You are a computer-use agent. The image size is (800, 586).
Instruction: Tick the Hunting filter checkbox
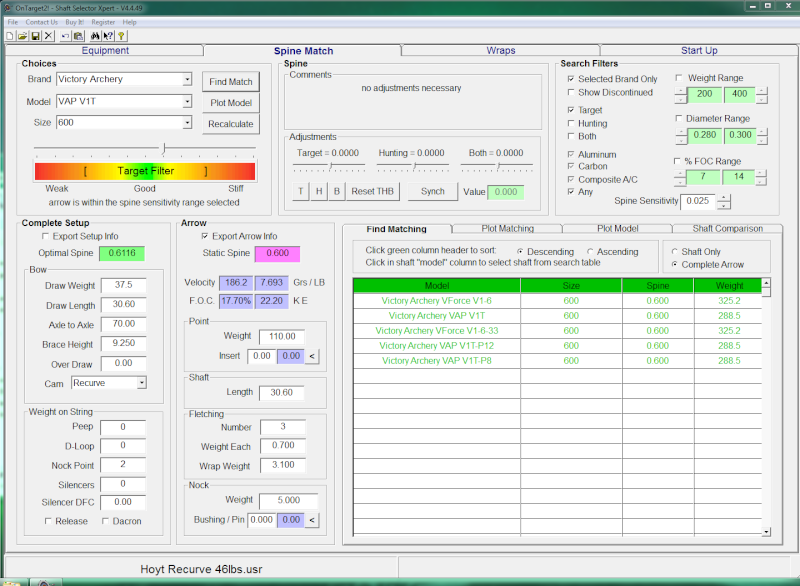click(571, 123)
